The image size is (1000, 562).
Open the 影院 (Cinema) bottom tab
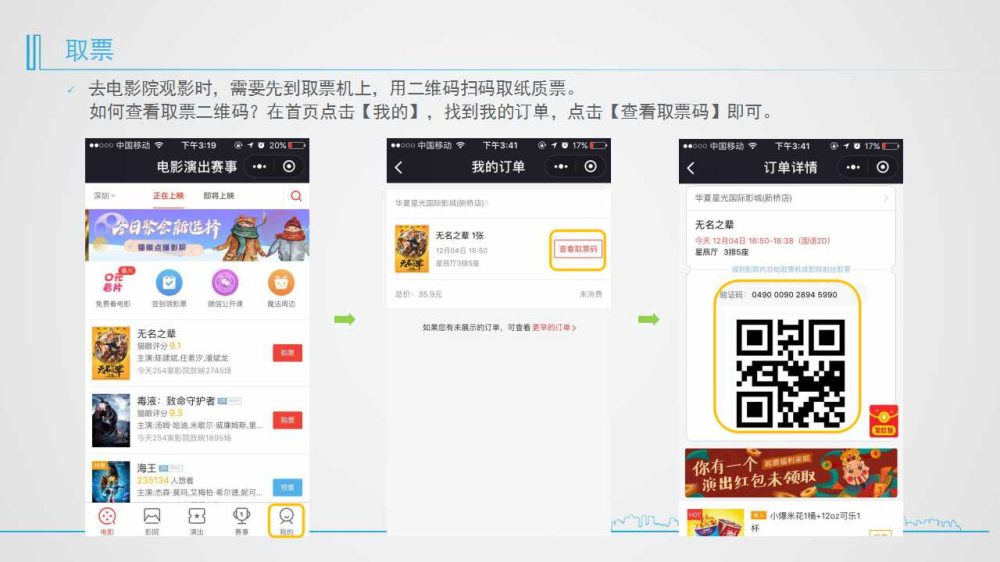pos(152,518)
